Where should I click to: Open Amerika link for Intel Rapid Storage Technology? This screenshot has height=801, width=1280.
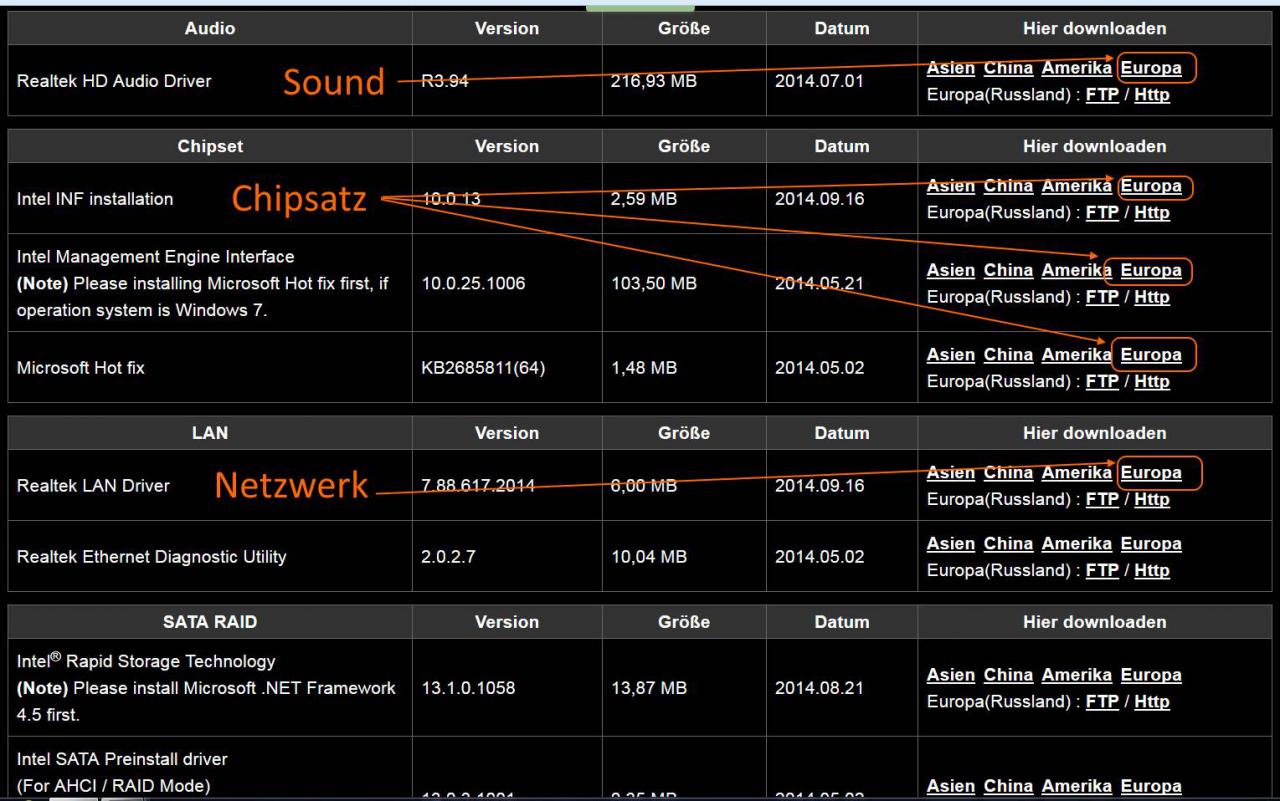tap(1076, 675)
